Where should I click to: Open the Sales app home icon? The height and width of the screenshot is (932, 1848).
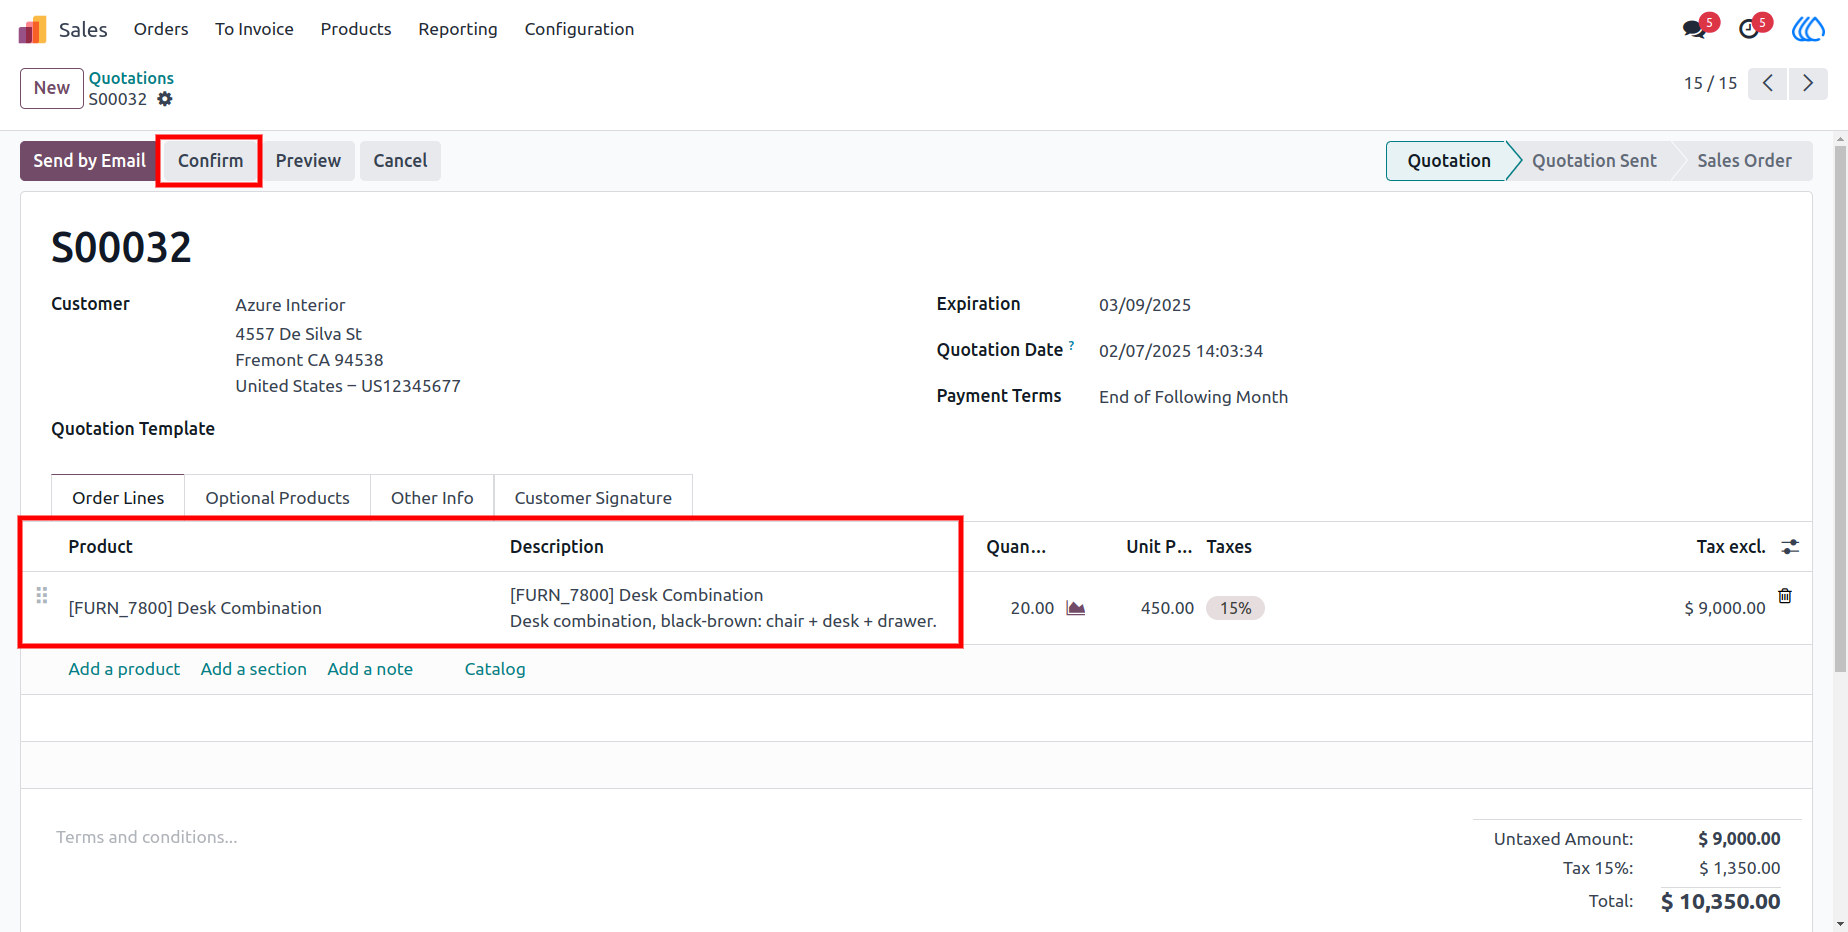tap(33, 30)
